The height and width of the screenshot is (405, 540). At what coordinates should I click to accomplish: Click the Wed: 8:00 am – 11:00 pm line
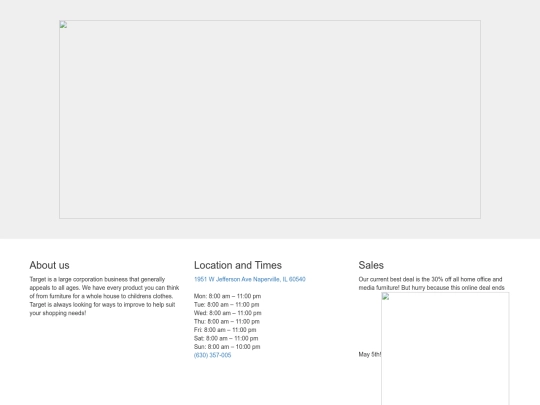[228, 313]
